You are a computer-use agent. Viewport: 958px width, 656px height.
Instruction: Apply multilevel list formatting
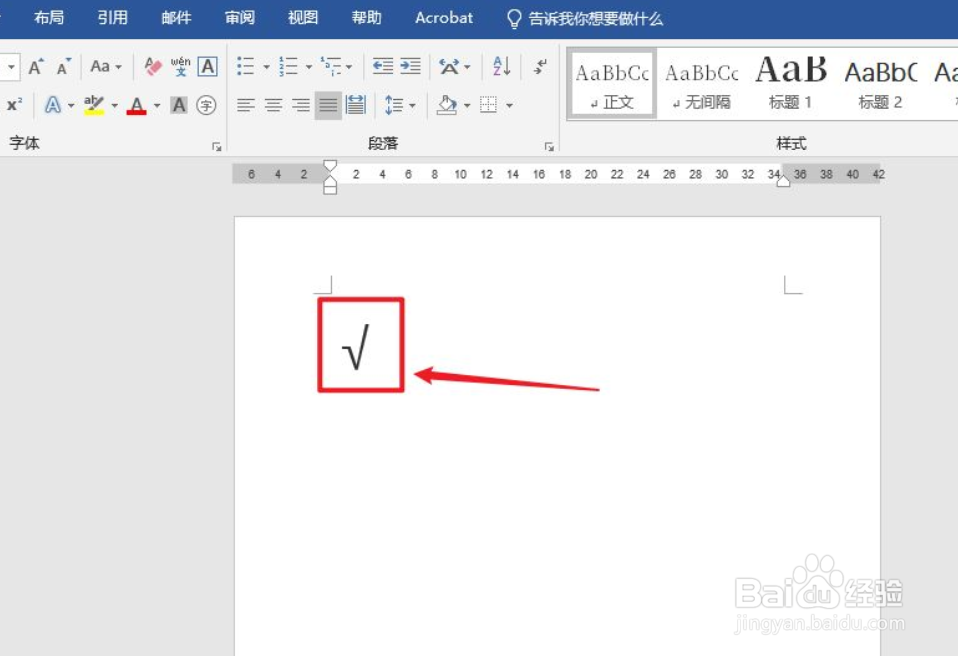pyautogui.click(x=331, y=66)
